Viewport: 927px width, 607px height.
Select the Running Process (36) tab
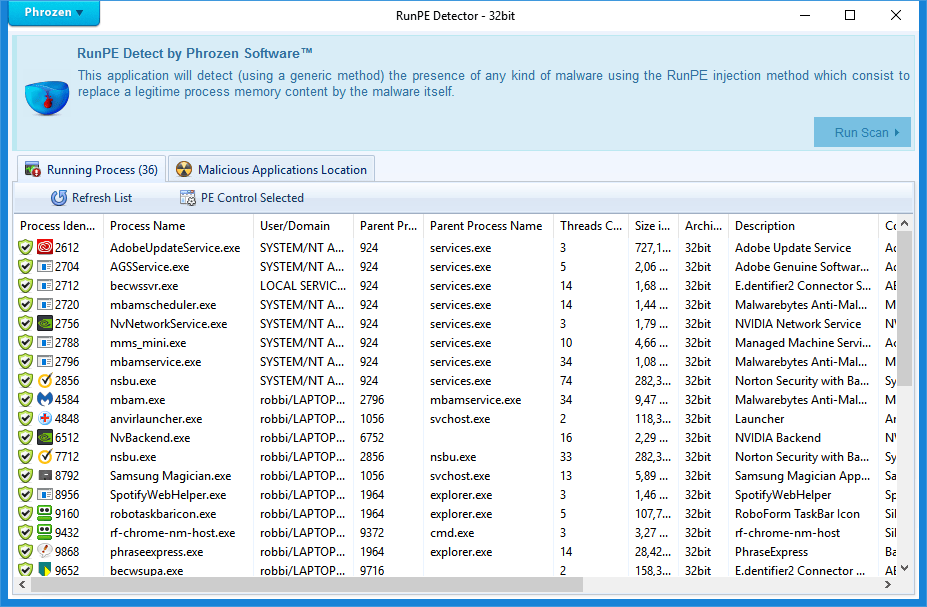tap(91, 170)
